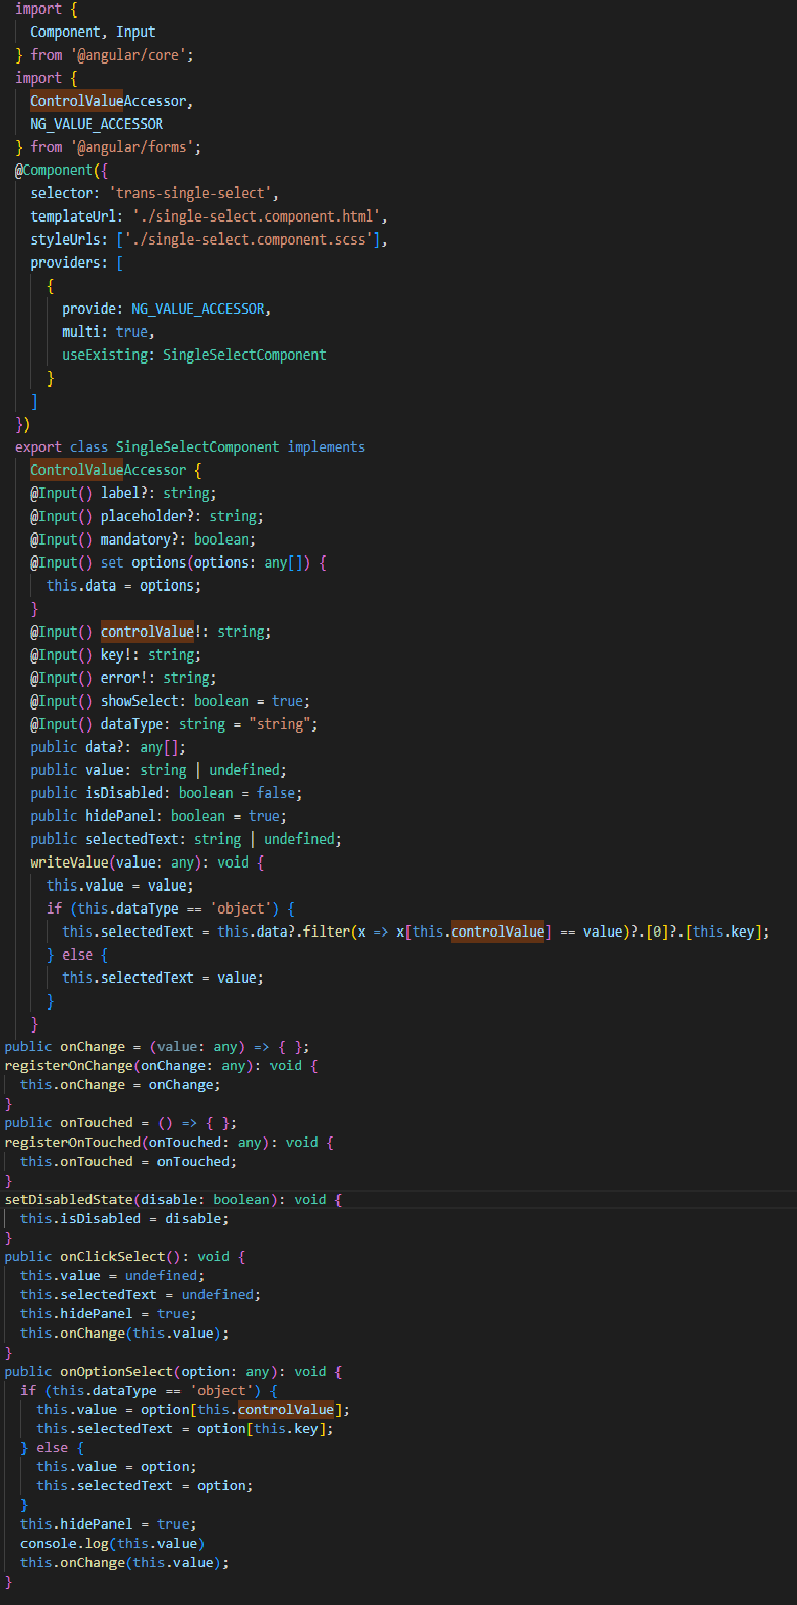
Task: Click the 'provide: NG_VALUE_ACCESSOR,' line
Action: (166, 308)
